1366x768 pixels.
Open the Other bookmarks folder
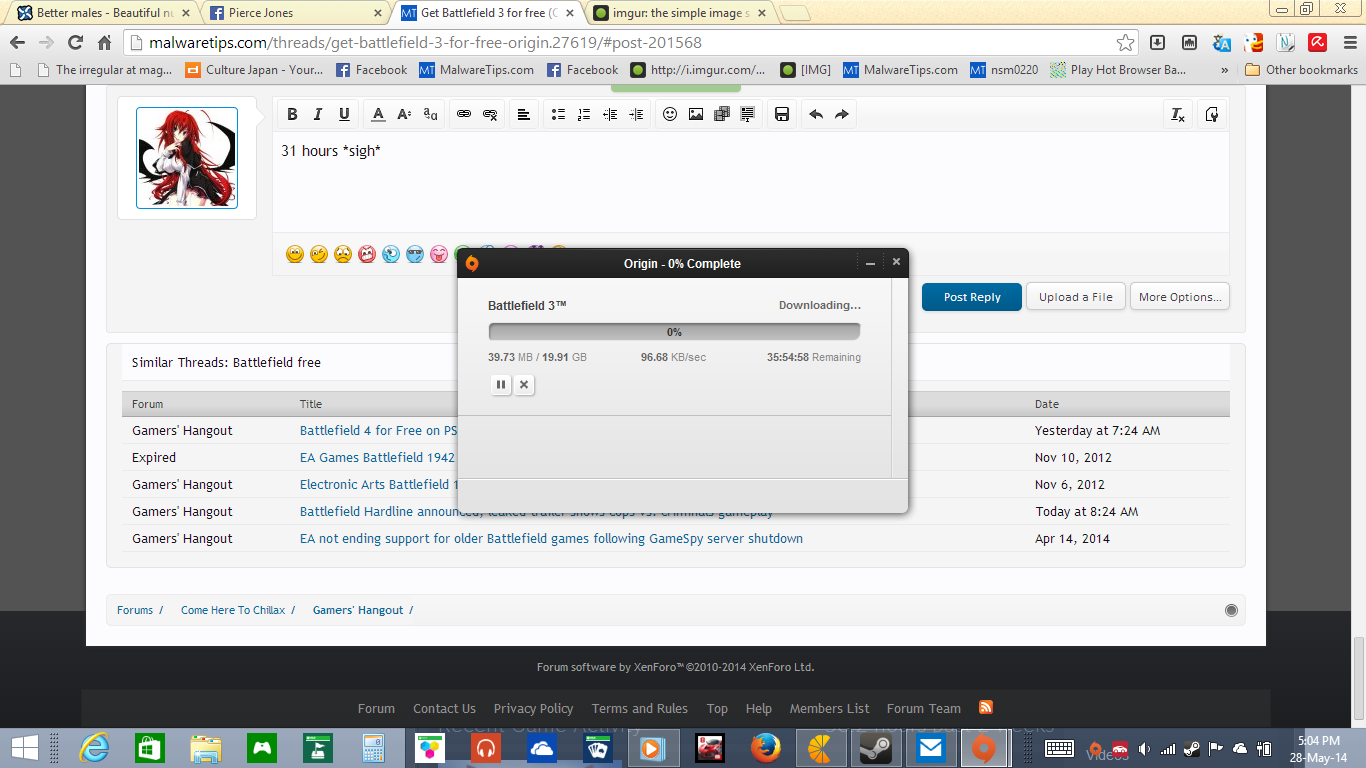pyautogui.click(x=1301, y=70)
